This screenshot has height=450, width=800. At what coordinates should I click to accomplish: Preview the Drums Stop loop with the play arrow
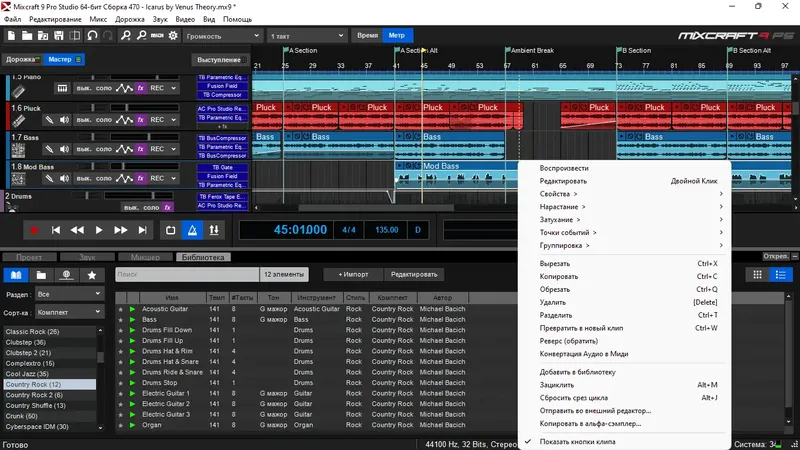coord(133,383)
